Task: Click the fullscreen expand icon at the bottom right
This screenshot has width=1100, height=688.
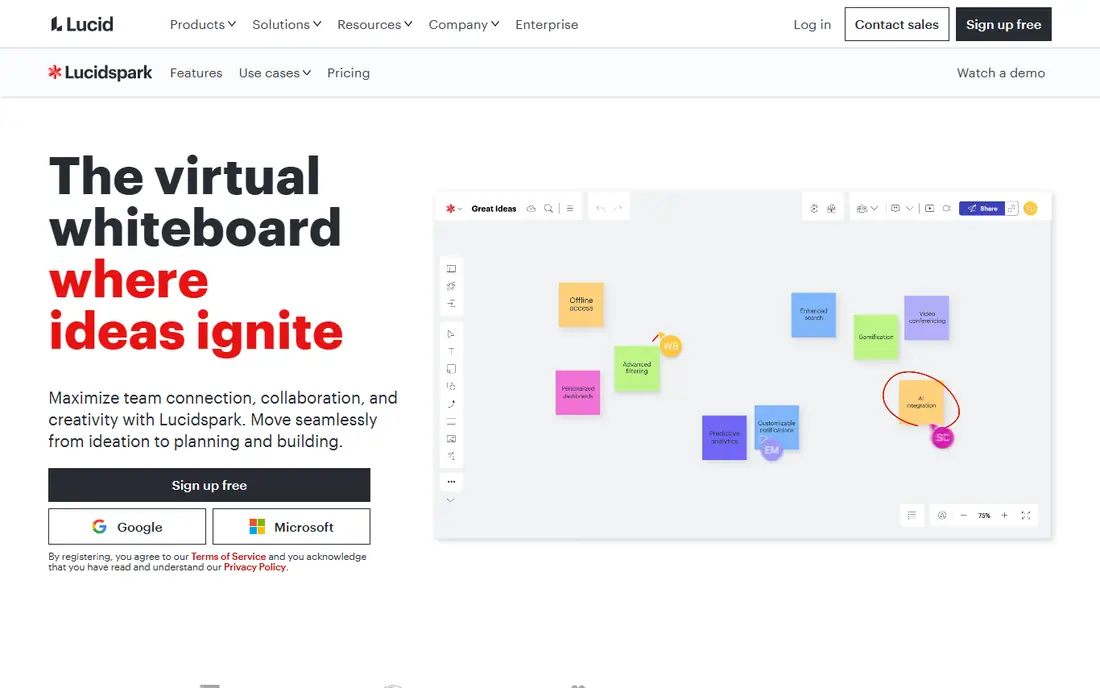Action: click(1026, 515)
